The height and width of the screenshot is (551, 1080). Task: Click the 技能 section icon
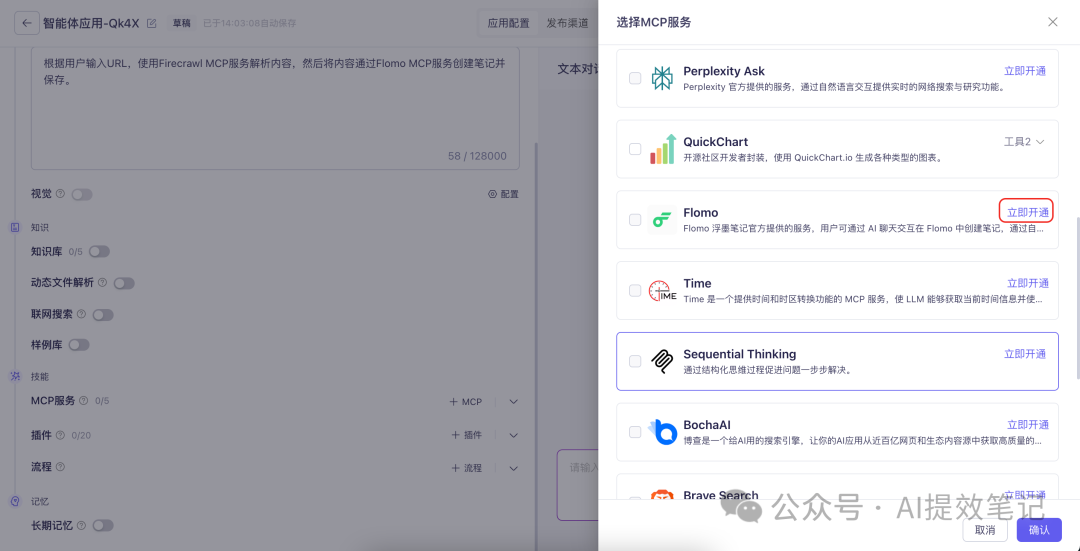pyautogui.click(x=15, y=377)
